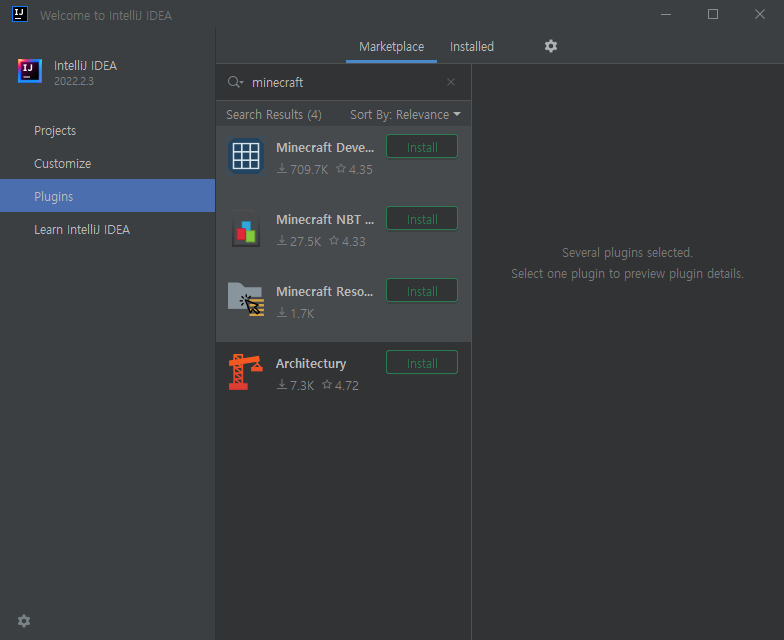Install the Architectury plugin

(422, 363)
